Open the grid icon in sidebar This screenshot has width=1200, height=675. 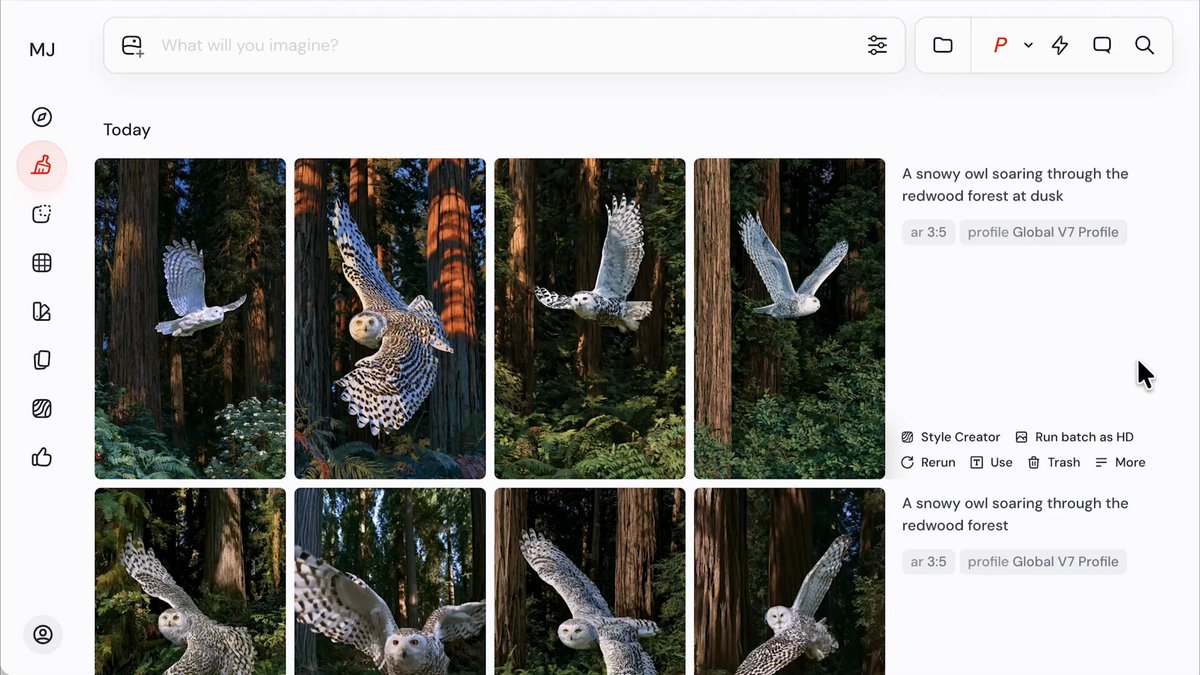[x=42, y=263]
